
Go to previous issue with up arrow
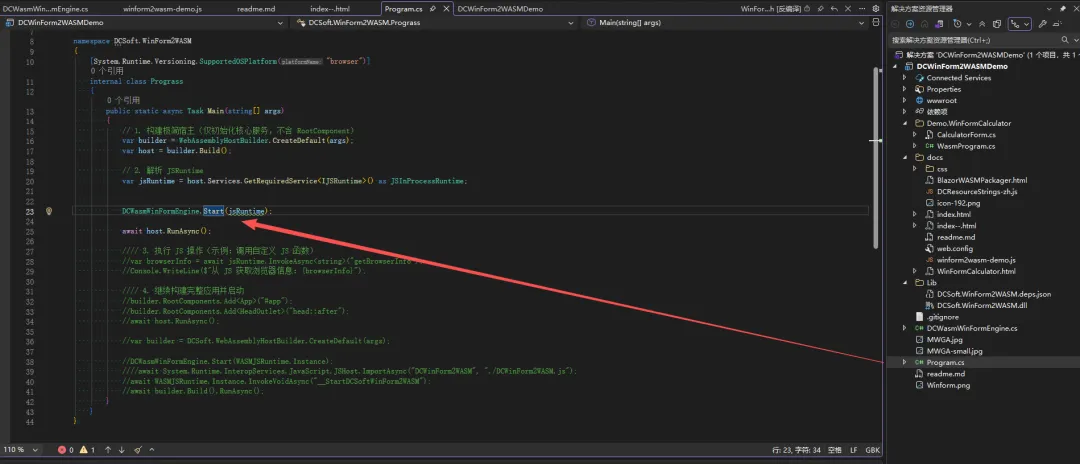(108, 450)
